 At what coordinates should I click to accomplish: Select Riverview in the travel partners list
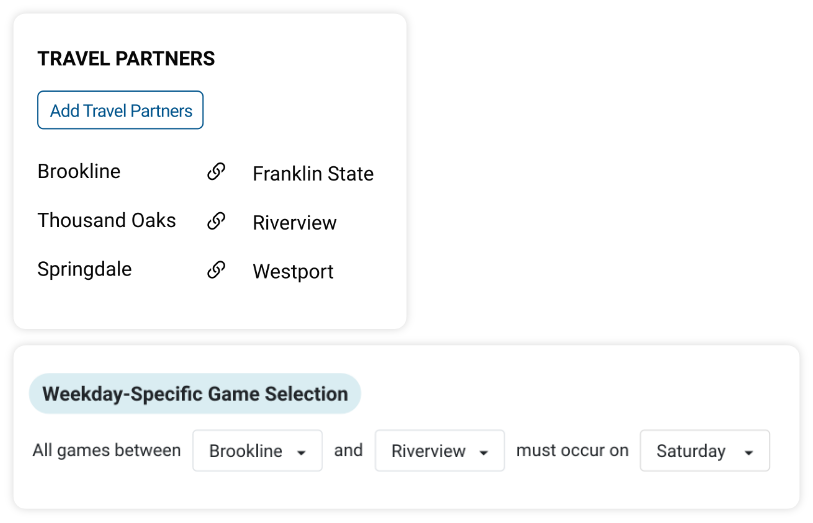pyautogui.click(x=295, y=223)
